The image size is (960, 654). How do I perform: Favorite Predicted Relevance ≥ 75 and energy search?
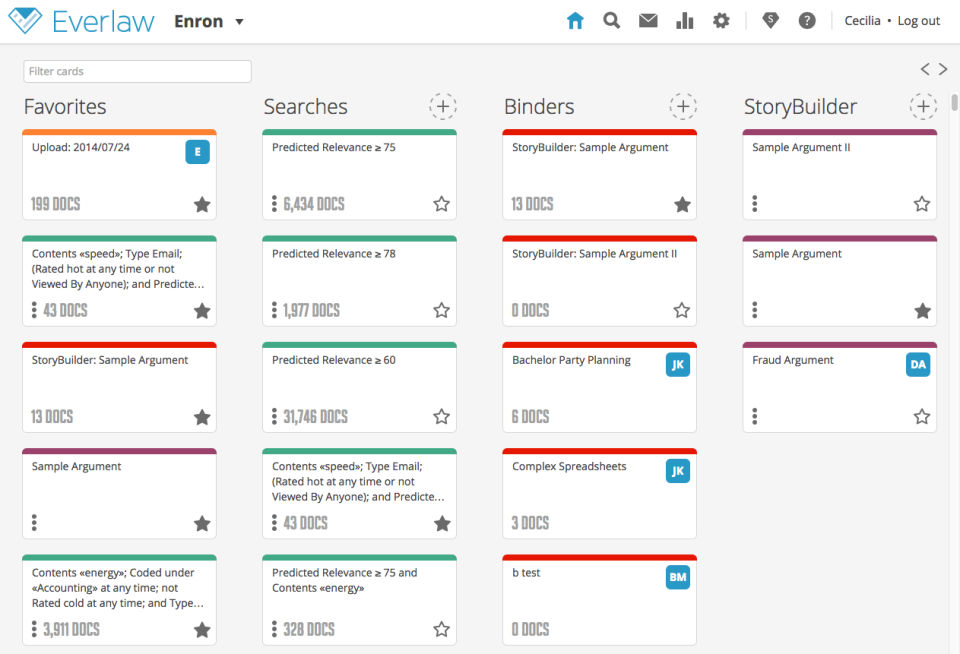441,630
